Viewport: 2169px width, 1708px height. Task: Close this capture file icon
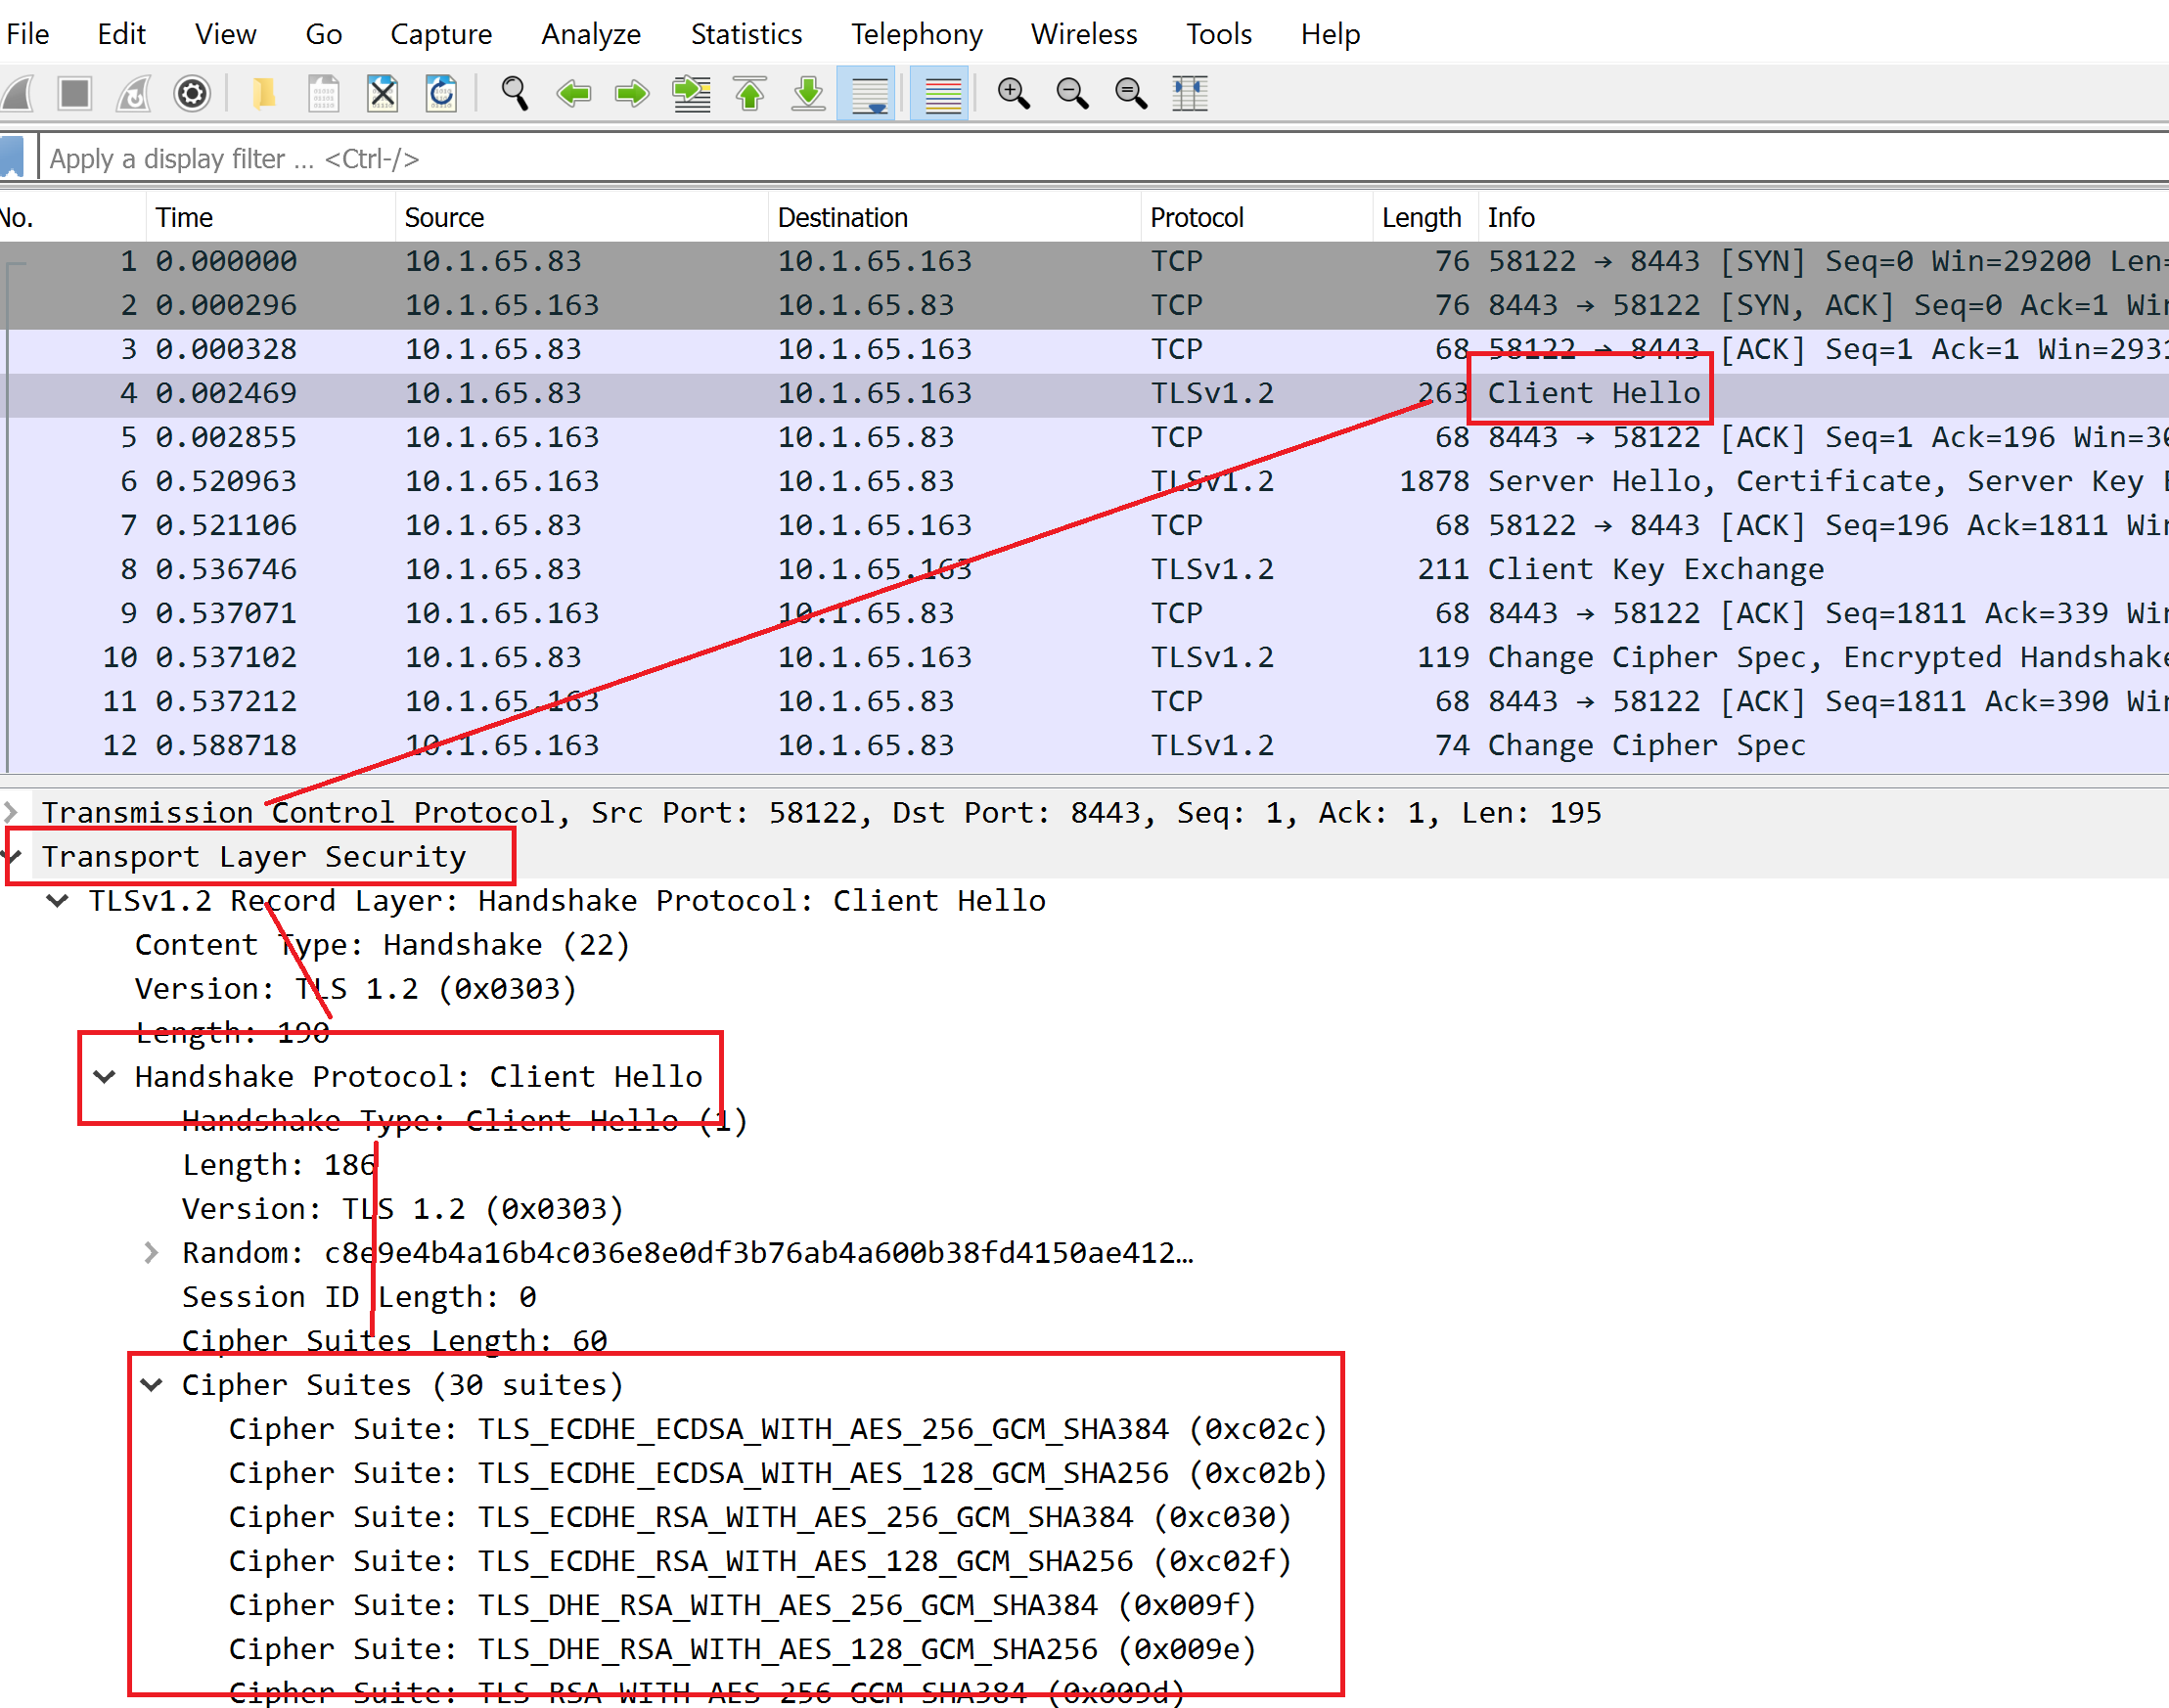[x=383, y=94]
